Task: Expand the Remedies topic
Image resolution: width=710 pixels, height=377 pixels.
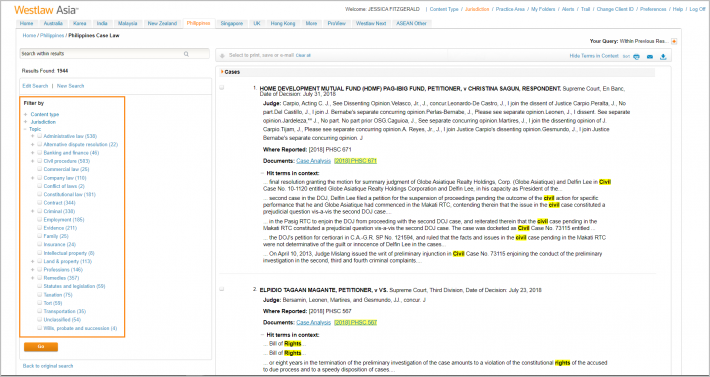Action: pyautogui.click(x=33, y=278)
